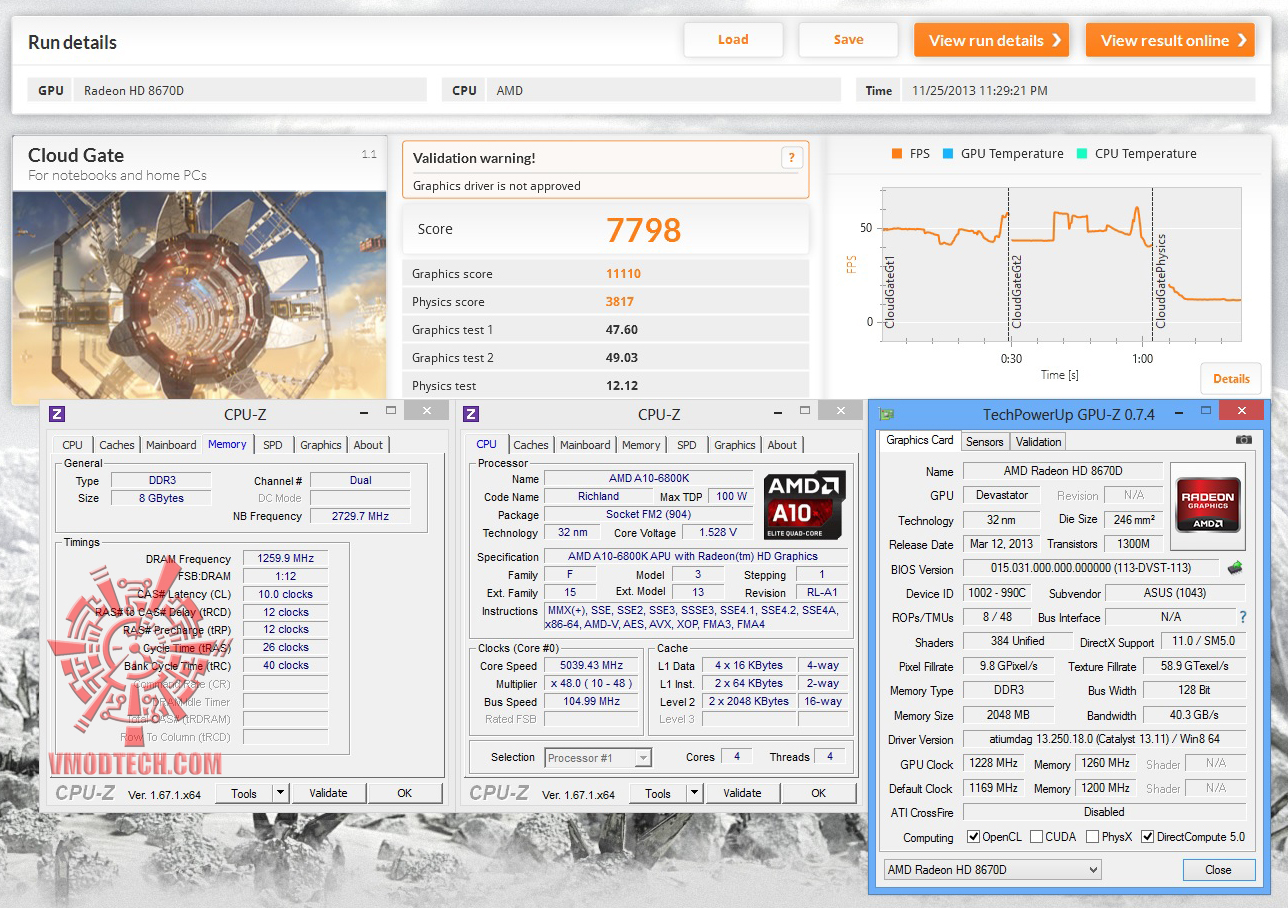
Task: Click the Bandwidth value 40.3 GB/s
Action: (x=1194, y=715)
